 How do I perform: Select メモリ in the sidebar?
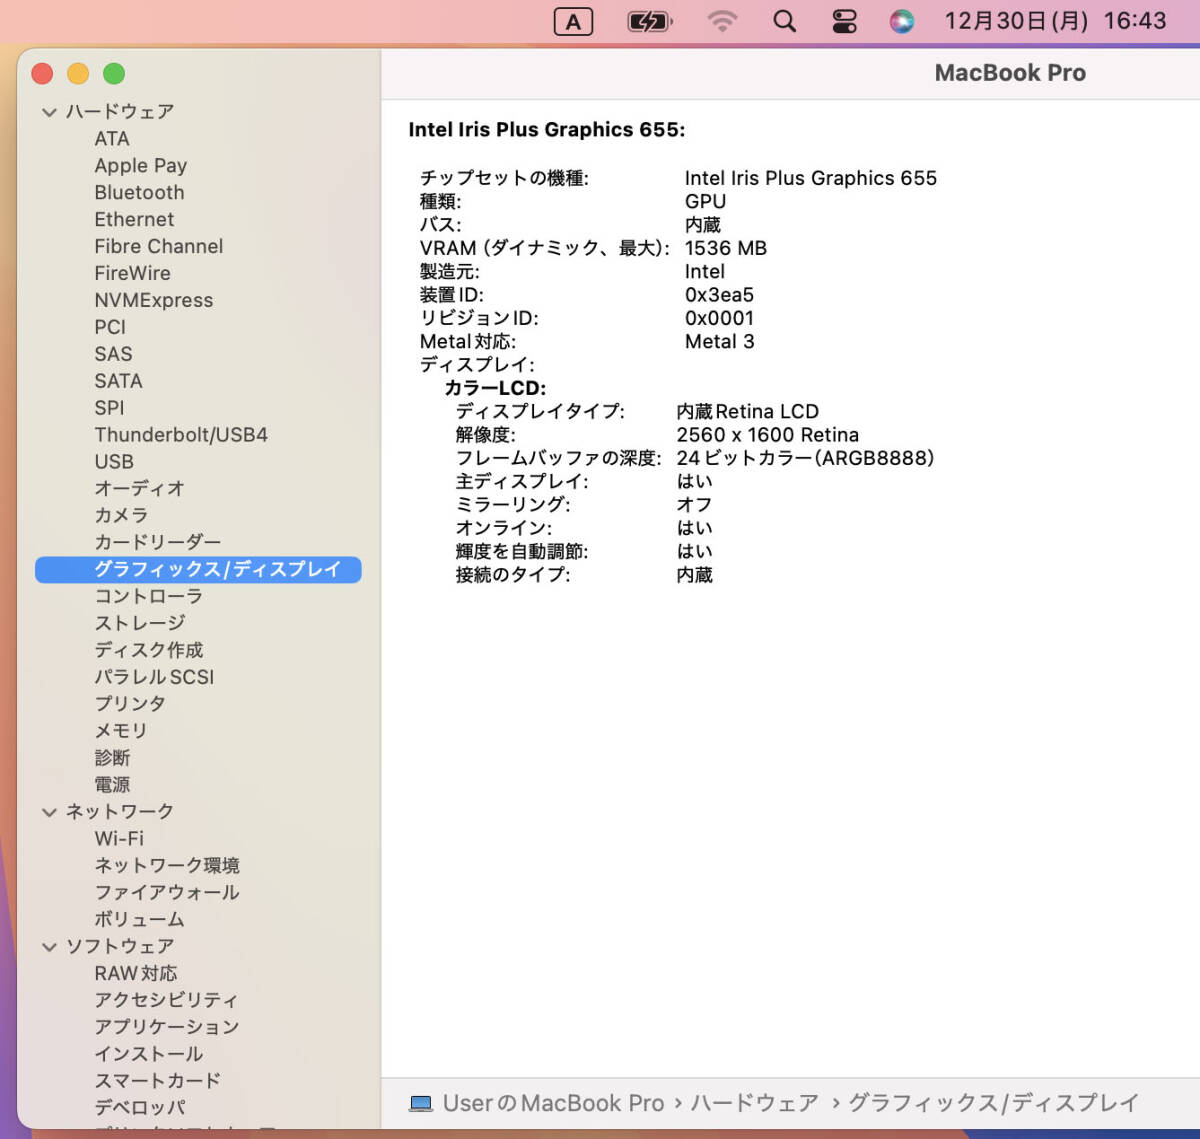121,731
